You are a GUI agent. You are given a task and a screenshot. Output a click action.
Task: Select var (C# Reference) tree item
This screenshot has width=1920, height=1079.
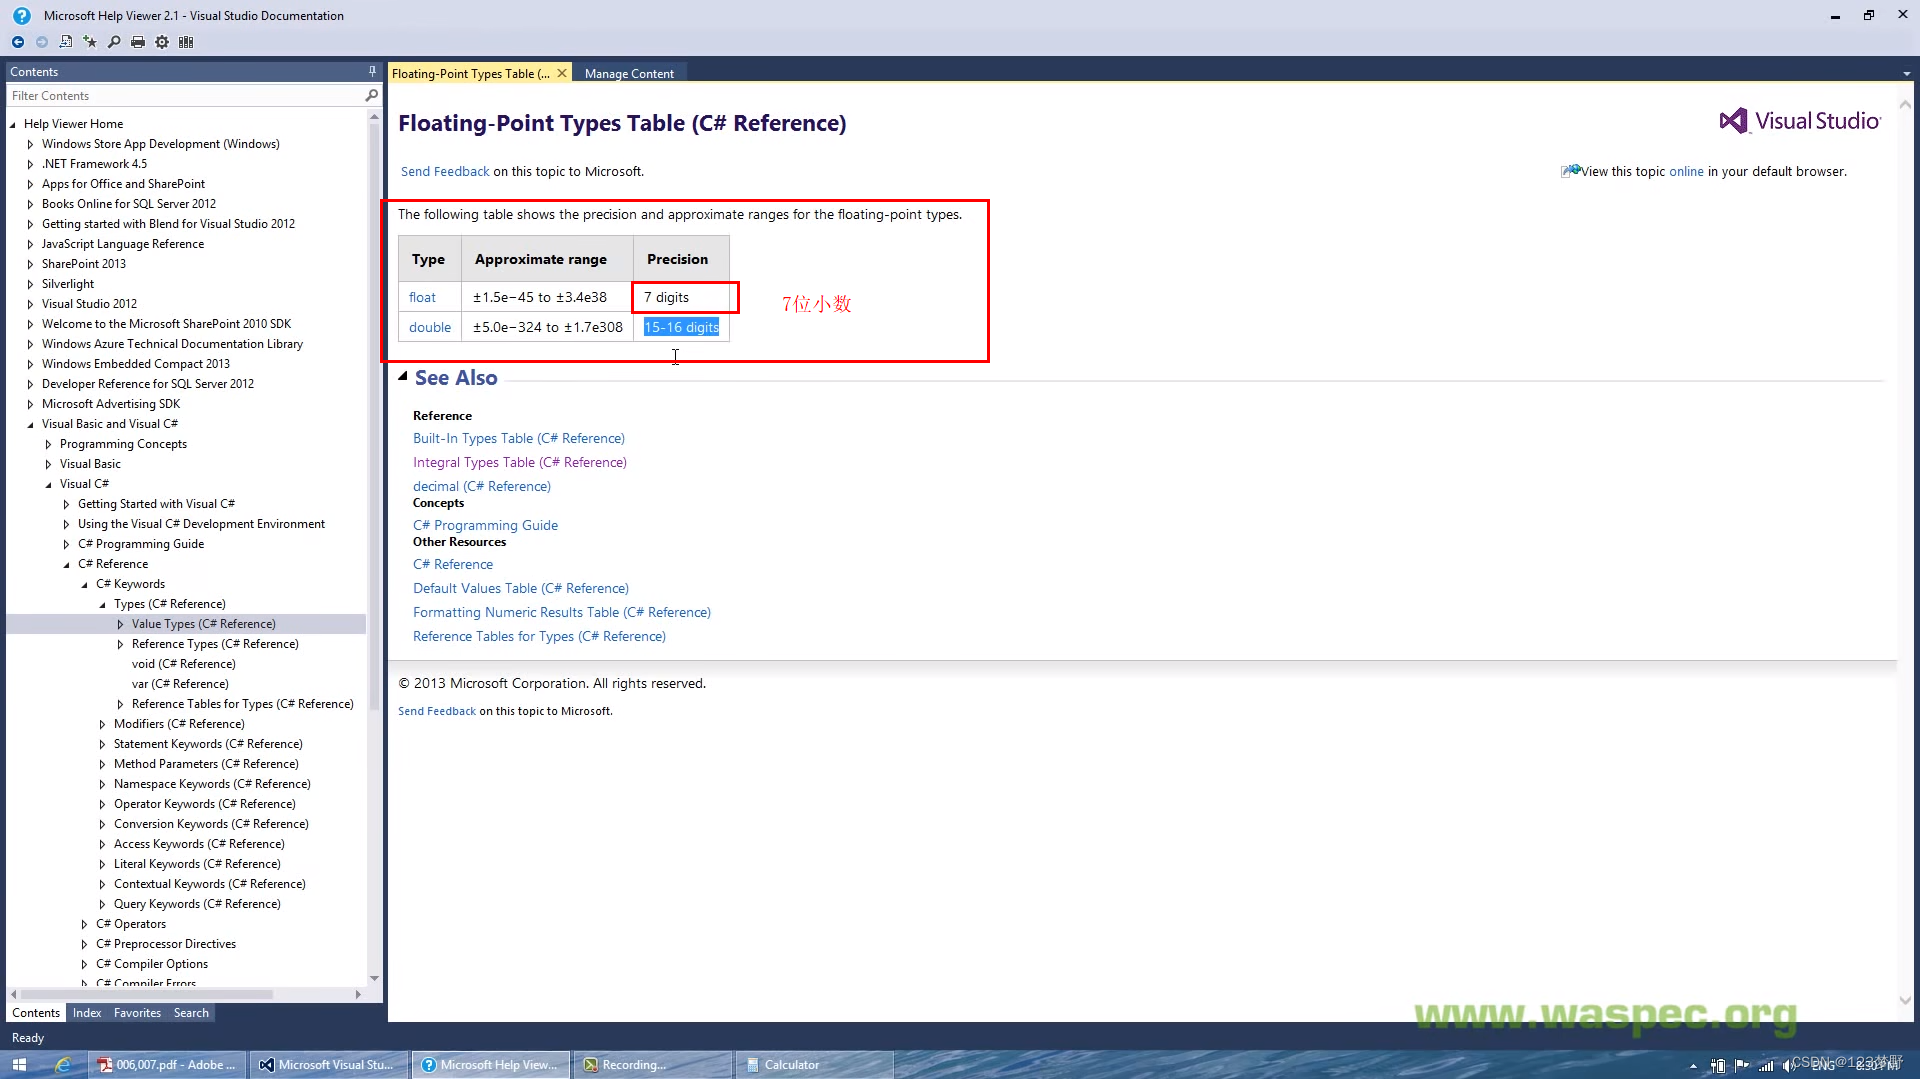(x=180, y=684)
